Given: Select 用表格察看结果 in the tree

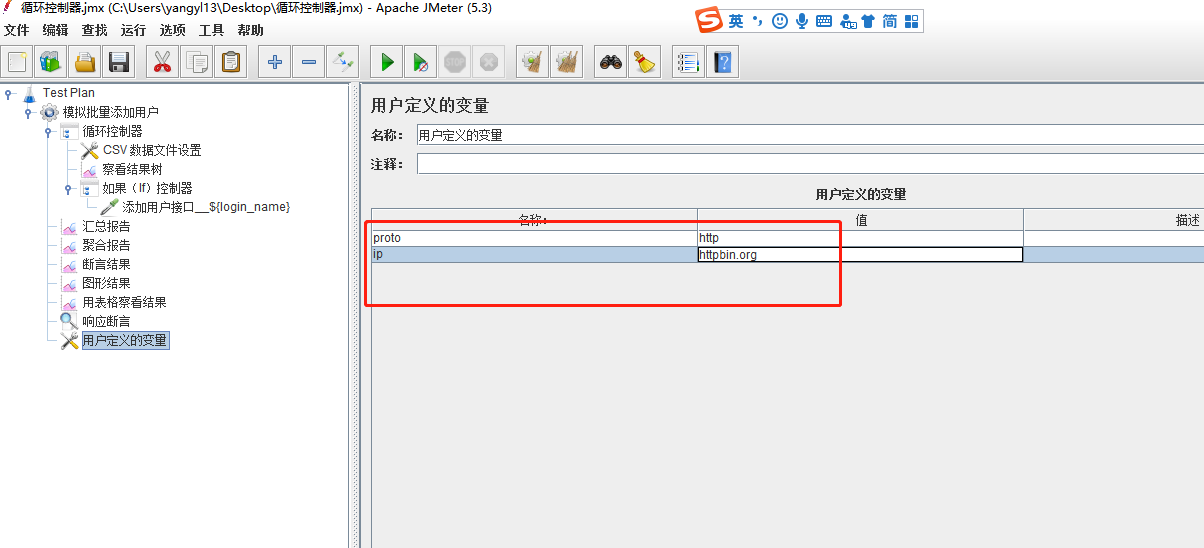Looking at the screenshot, I should tap(124, 302).
